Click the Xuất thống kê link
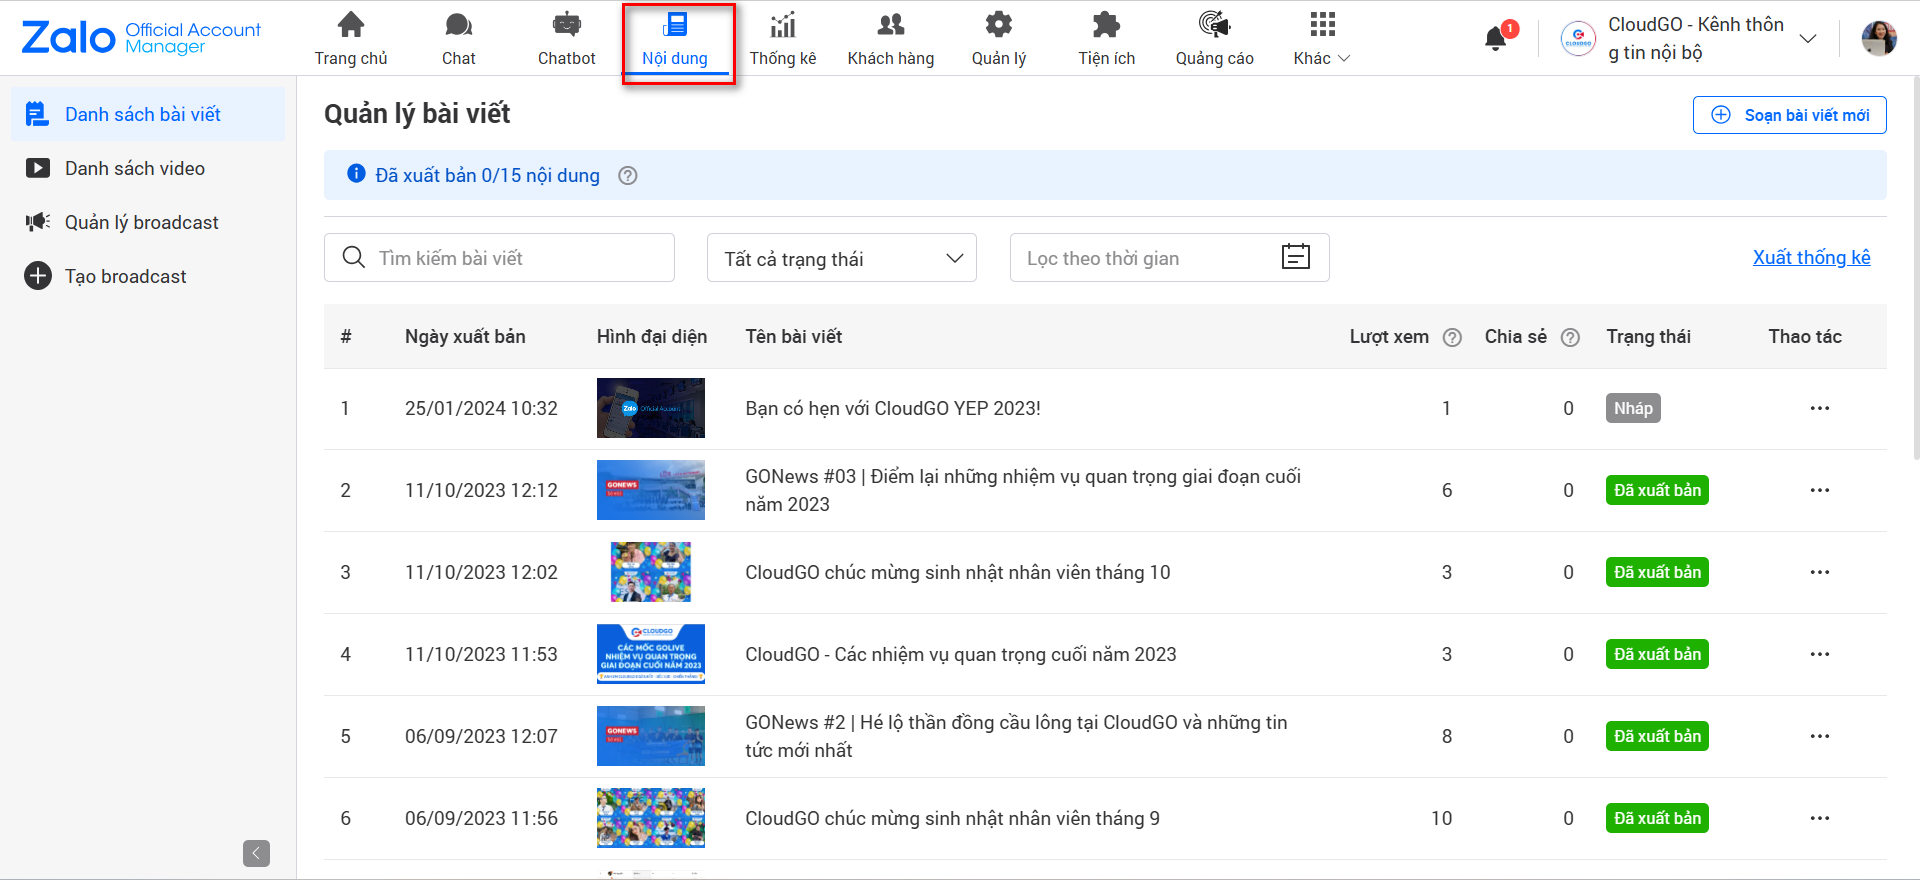 coord(1811,258)
